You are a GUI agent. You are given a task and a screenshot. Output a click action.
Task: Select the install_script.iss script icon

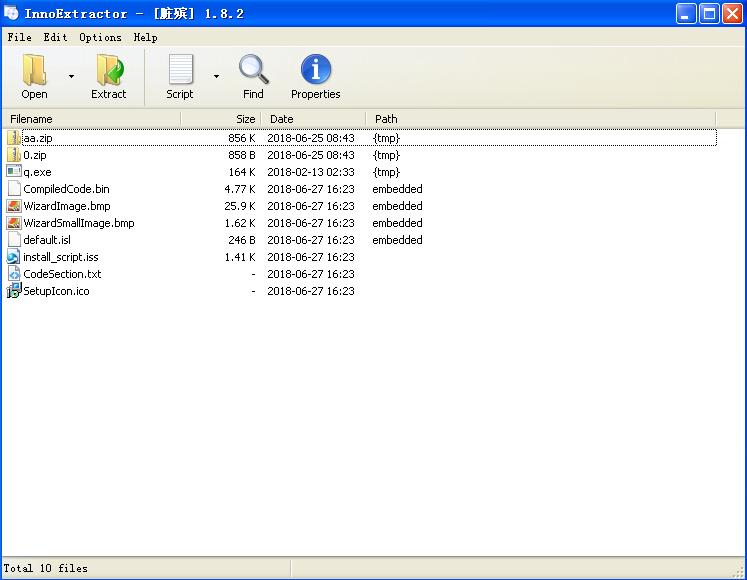13,257
